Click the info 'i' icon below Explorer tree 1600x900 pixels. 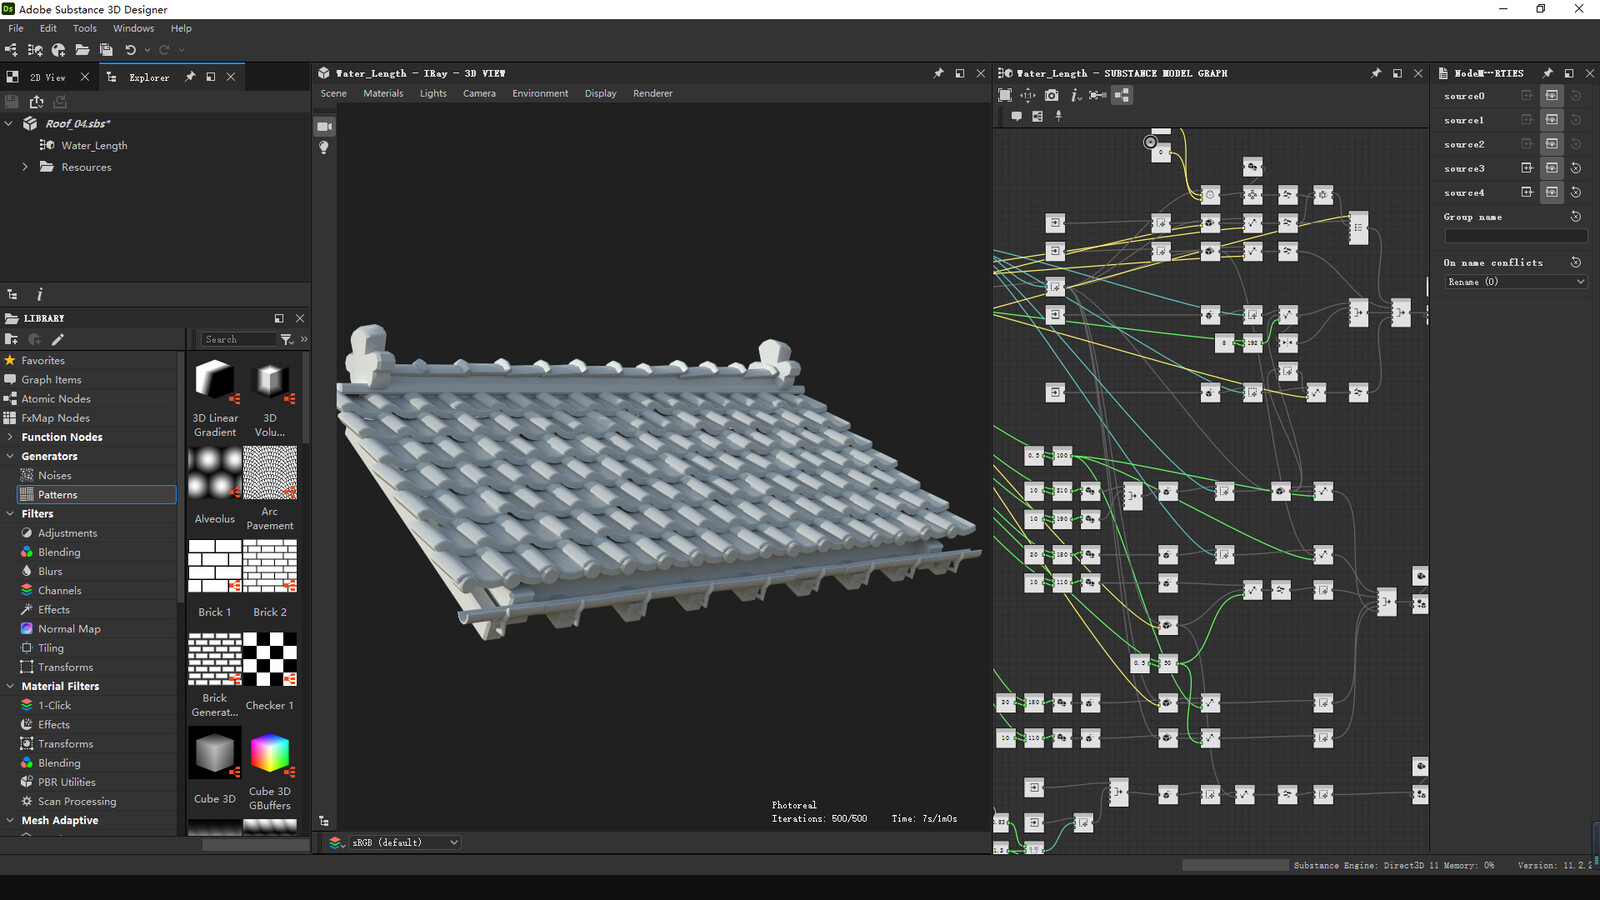click(x=40, y=295)
